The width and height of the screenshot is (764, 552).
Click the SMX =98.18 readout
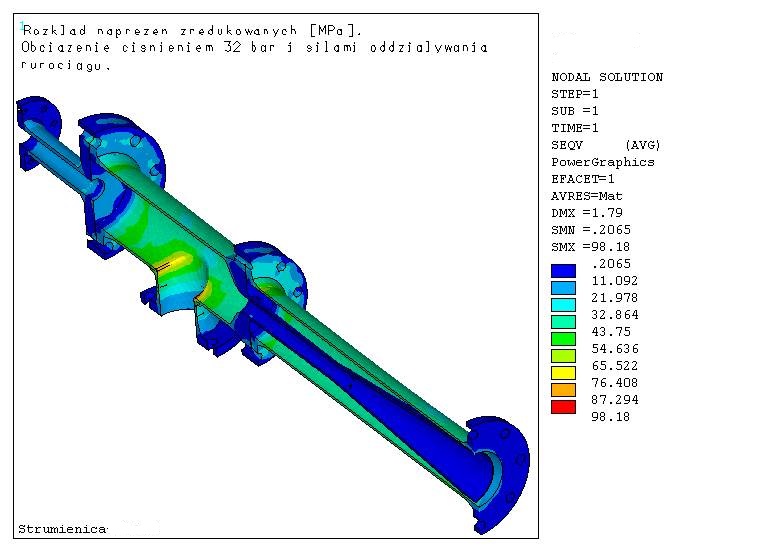(591, 247)
